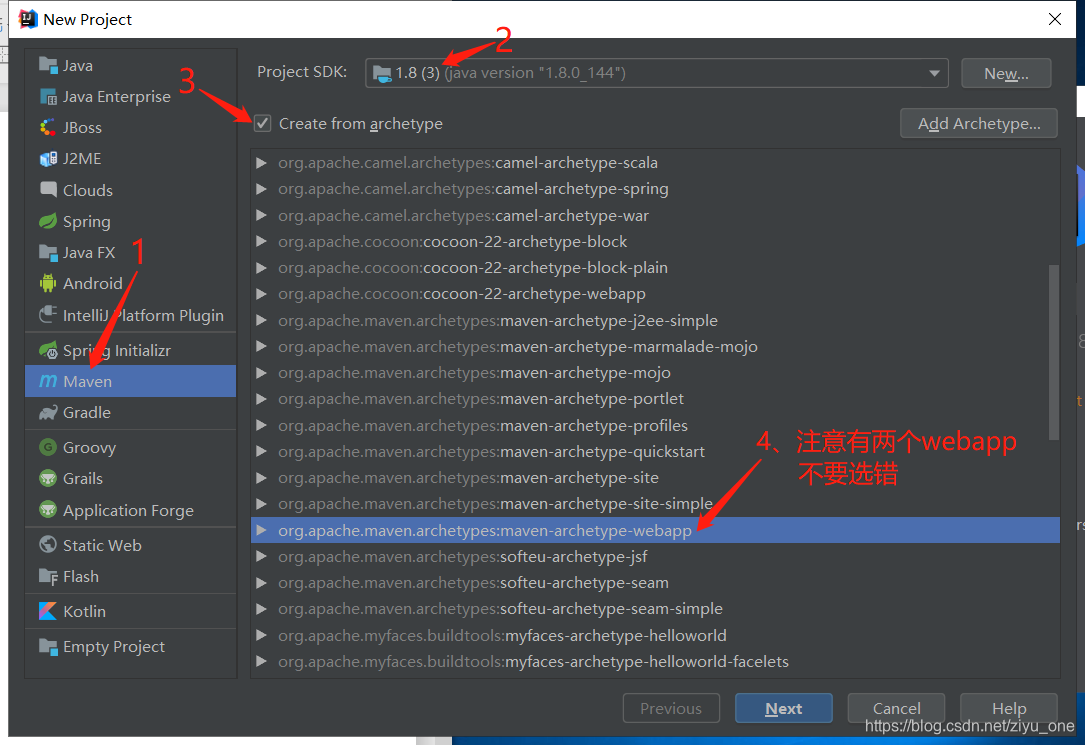This screenshot has width=1085, height=745.
Task: Close the New Project dialog
Action: 1055,19
